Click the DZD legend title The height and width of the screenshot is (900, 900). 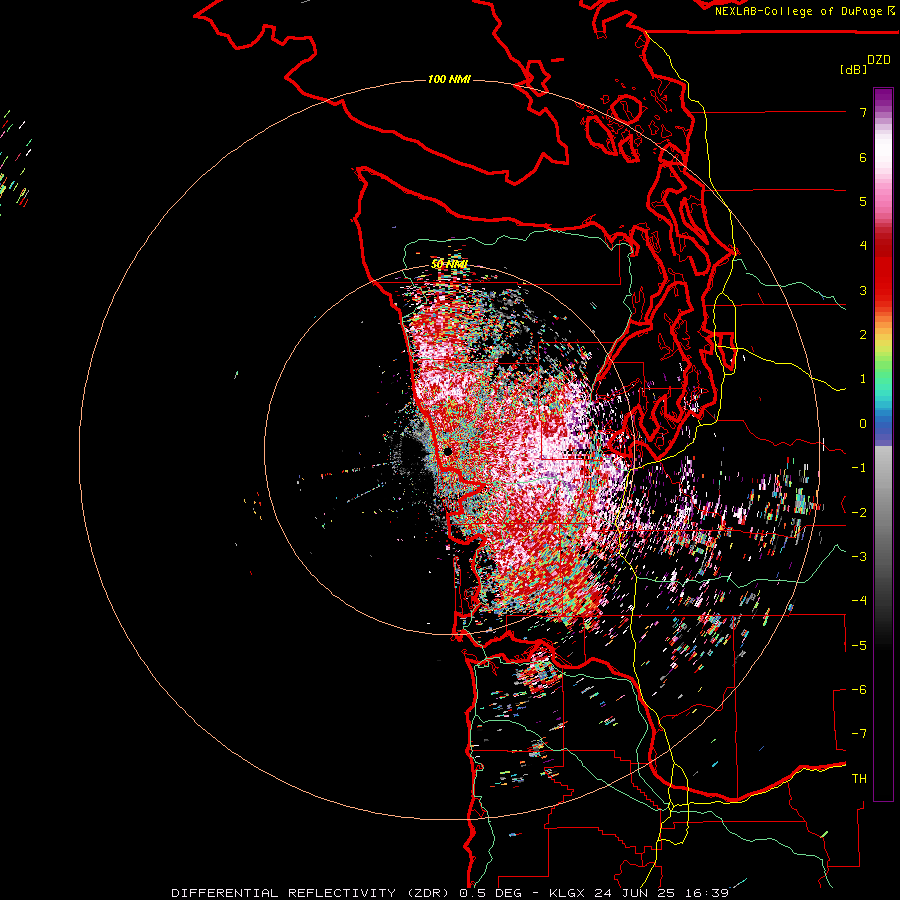click(879, 60)
